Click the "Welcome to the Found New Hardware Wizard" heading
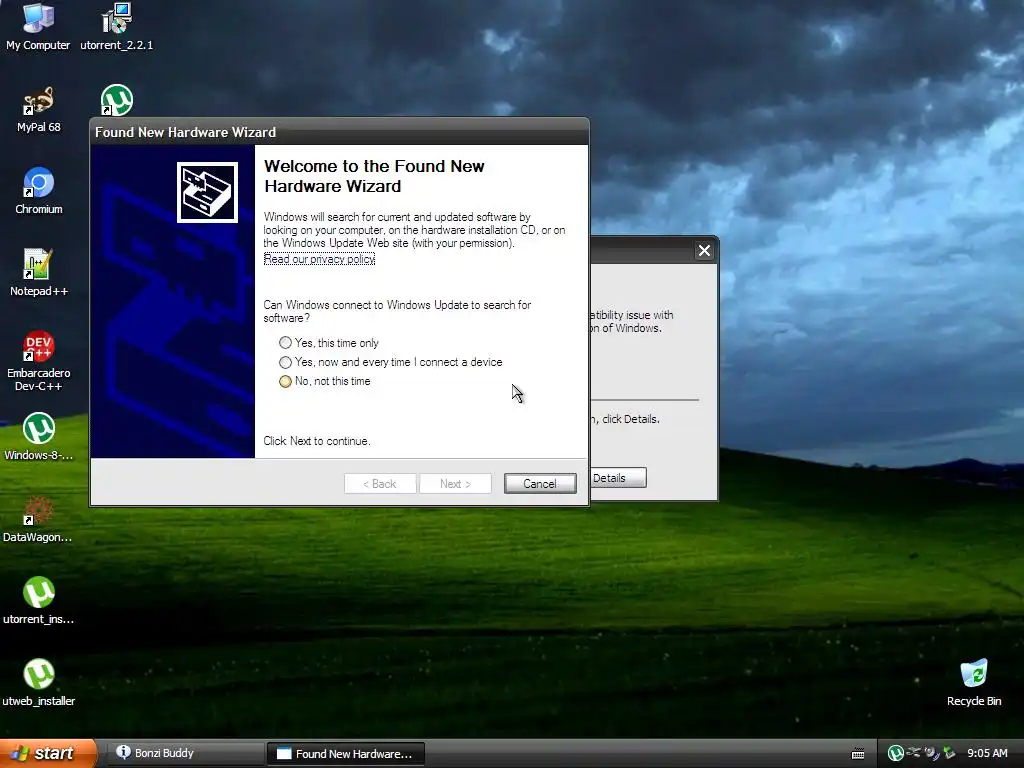This screenshot has height=768, width=1024. (374, 176)
